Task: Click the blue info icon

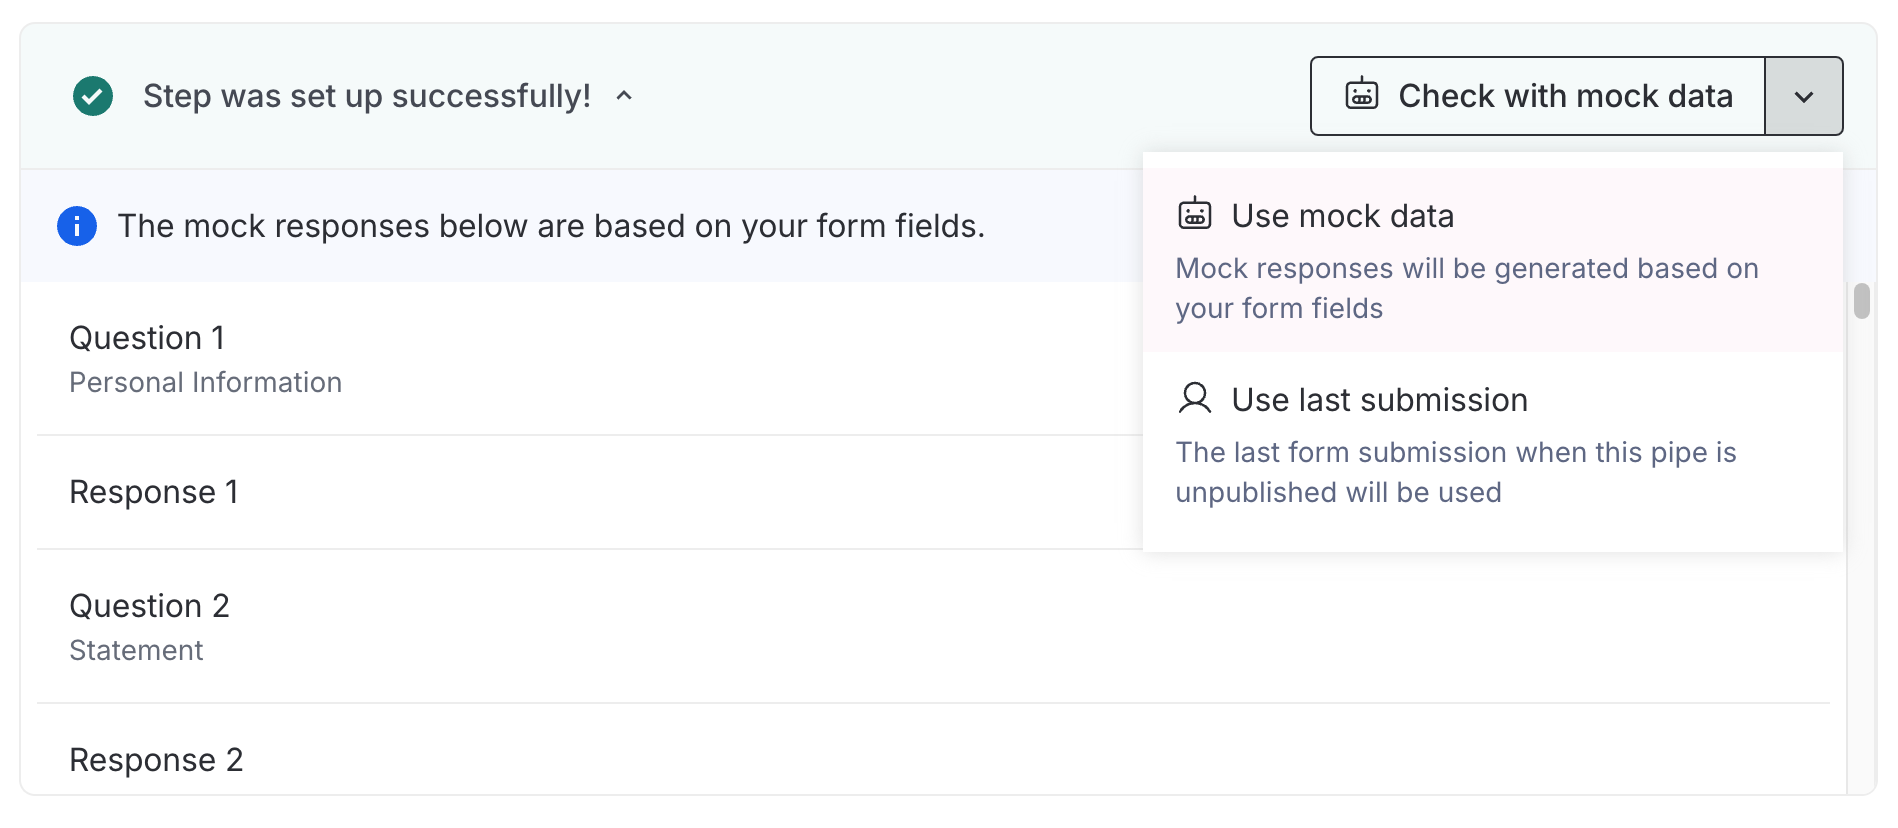Action: (77, 226)
